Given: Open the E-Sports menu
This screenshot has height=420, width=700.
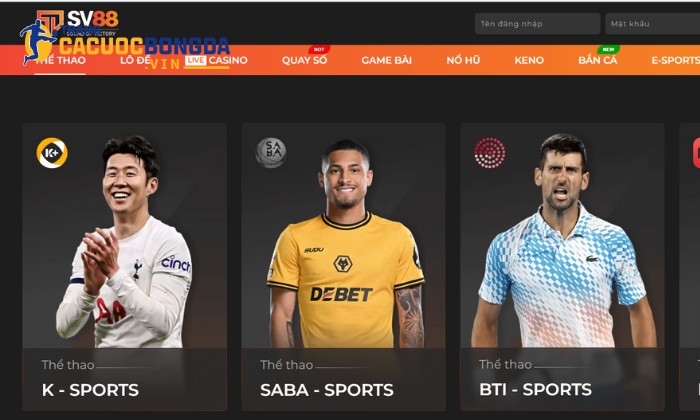Looking at the screenshot, I should tap(675, 60).
